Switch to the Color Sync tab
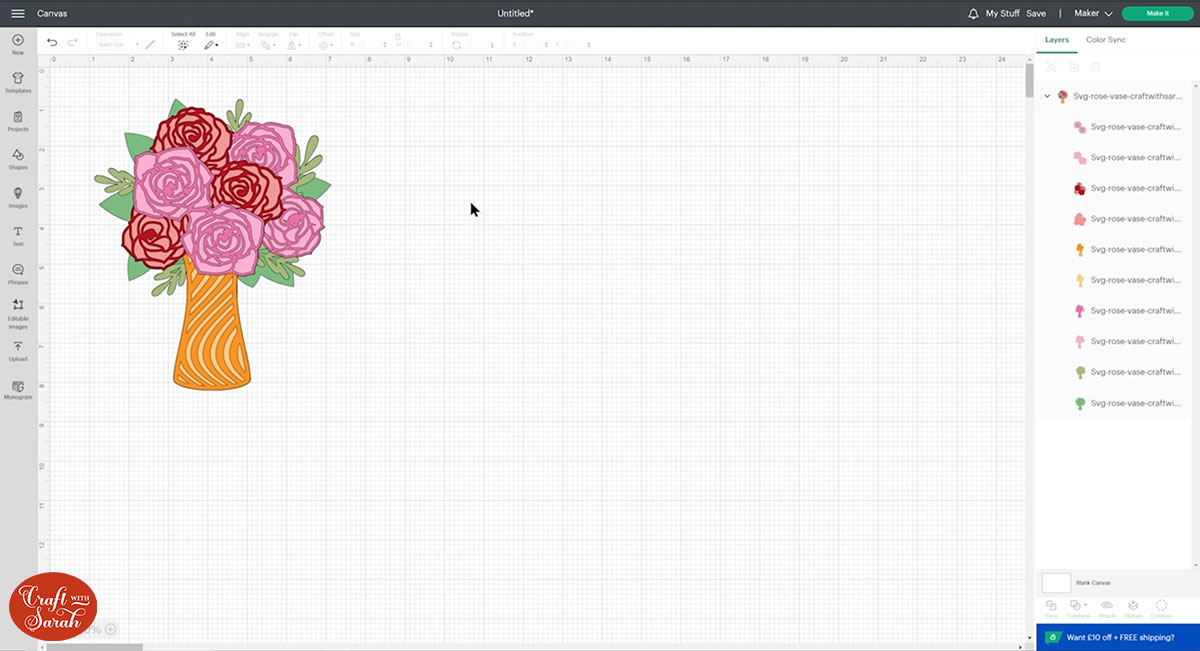Image resolution: width=1200 pixels, height=651 pixels. click(1106, 40)
